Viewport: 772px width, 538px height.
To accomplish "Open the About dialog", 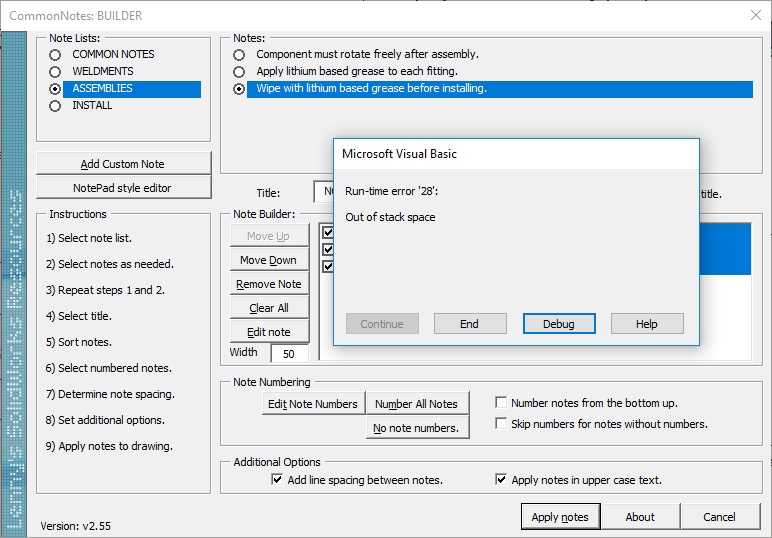I will (640, 516).
